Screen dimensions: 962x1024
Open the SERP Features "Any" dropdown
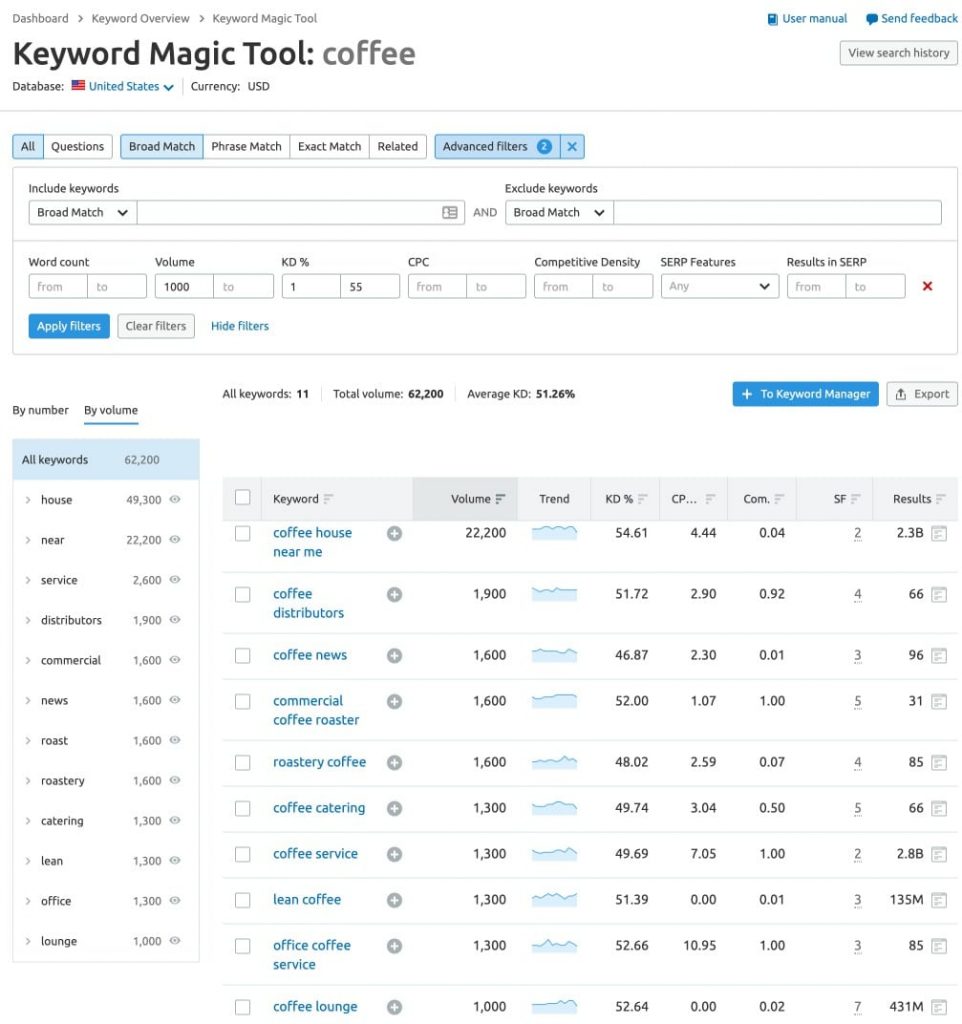(718, 286)
